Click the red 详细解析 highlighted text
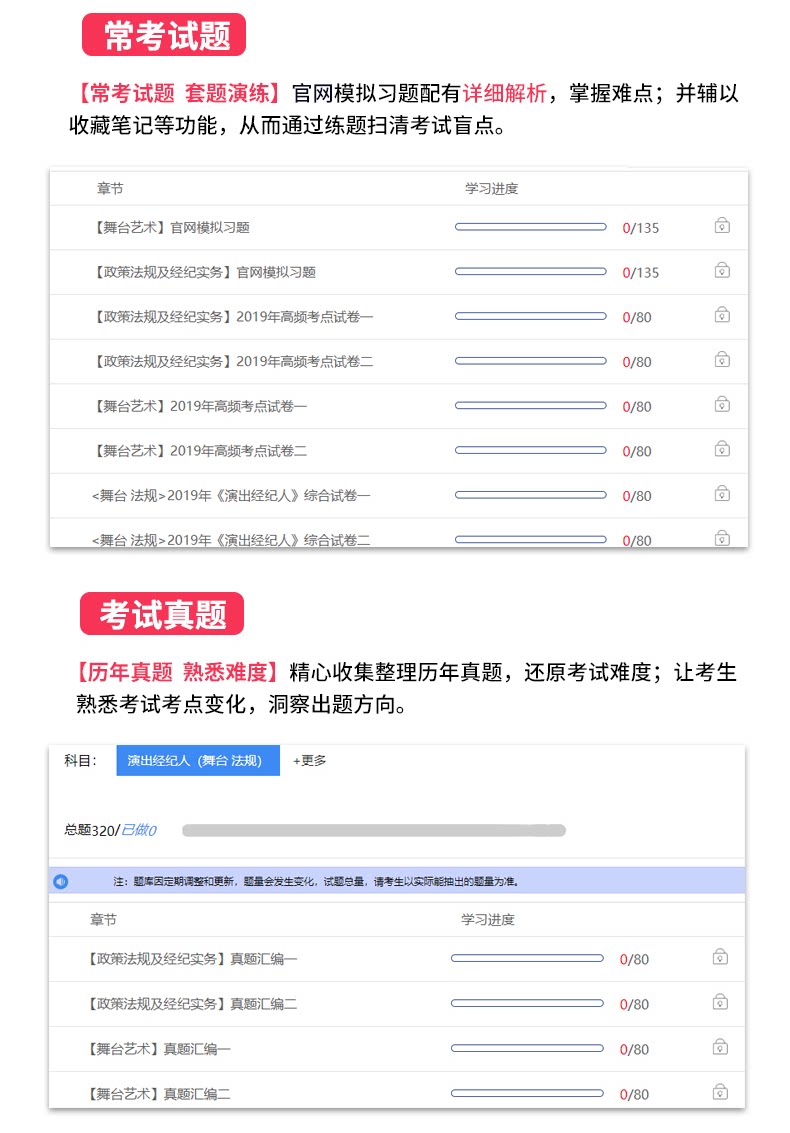 pos(505,93)
